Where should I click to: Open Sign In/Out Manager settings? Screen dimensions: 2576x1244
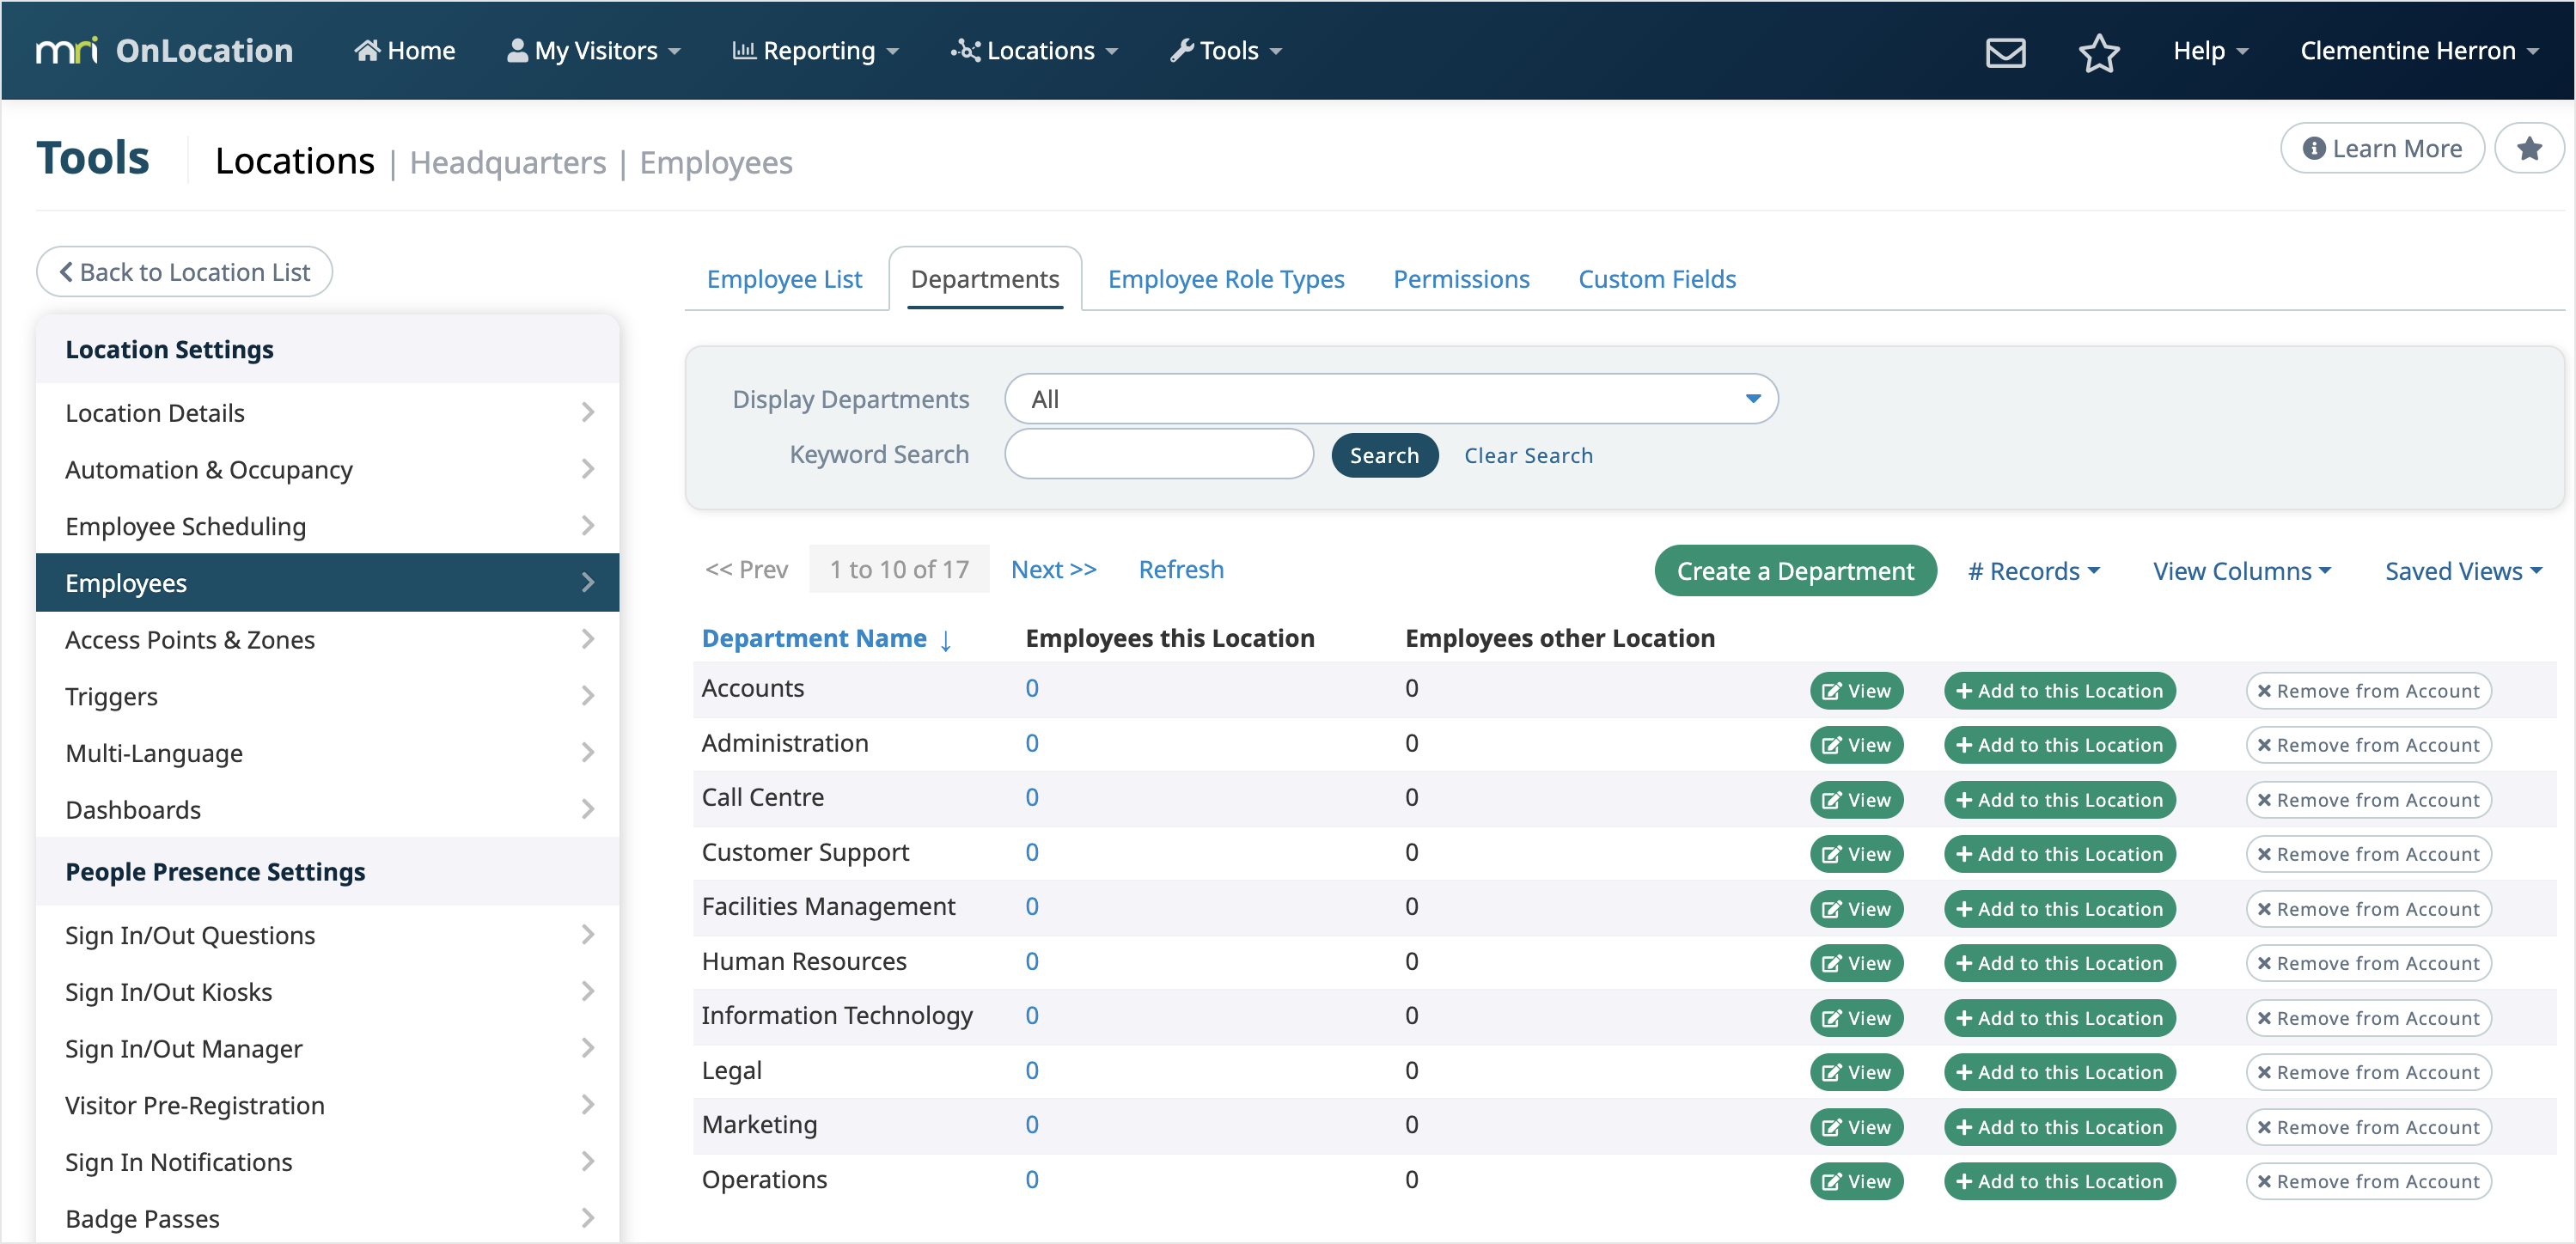[x=327, y=1048]
